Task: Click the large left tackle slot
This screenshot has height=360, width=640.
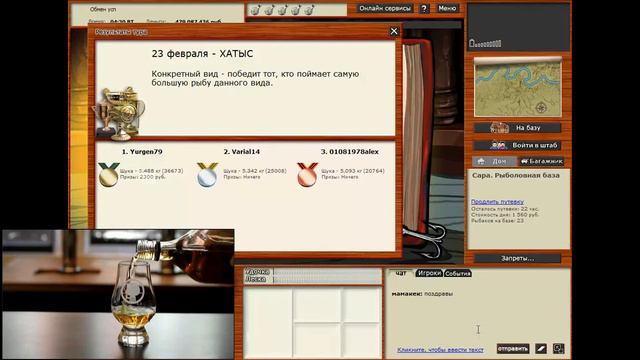Action: (x=268, y=322)
